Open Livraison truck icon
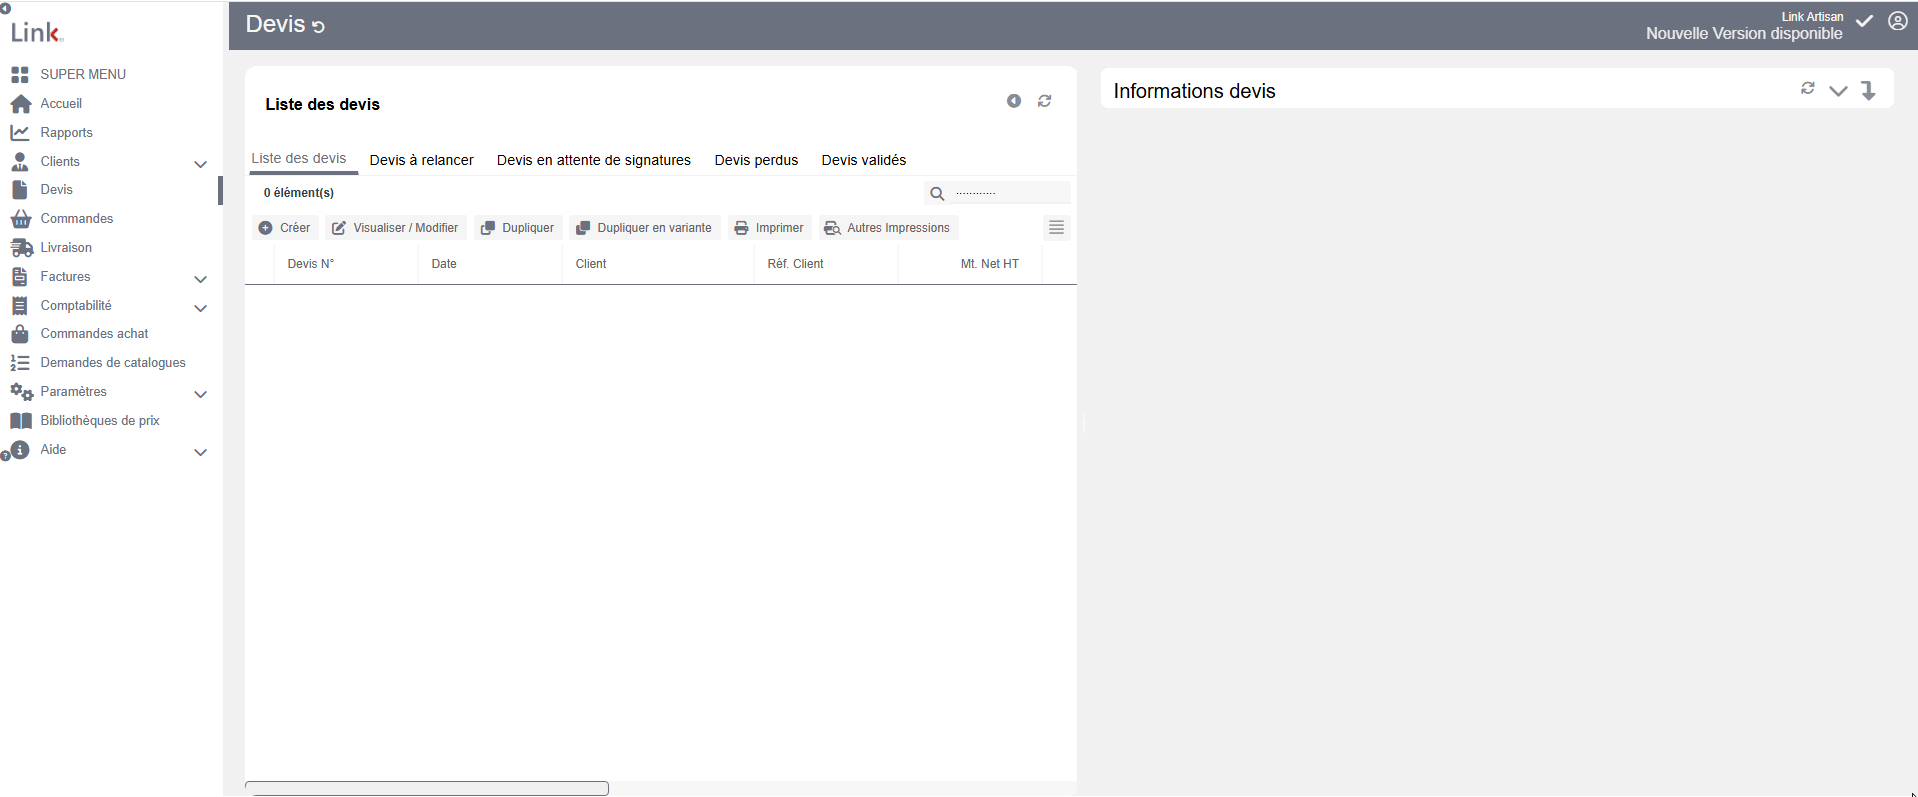This screenshot has width=1918, height=797. click(21, 248)
